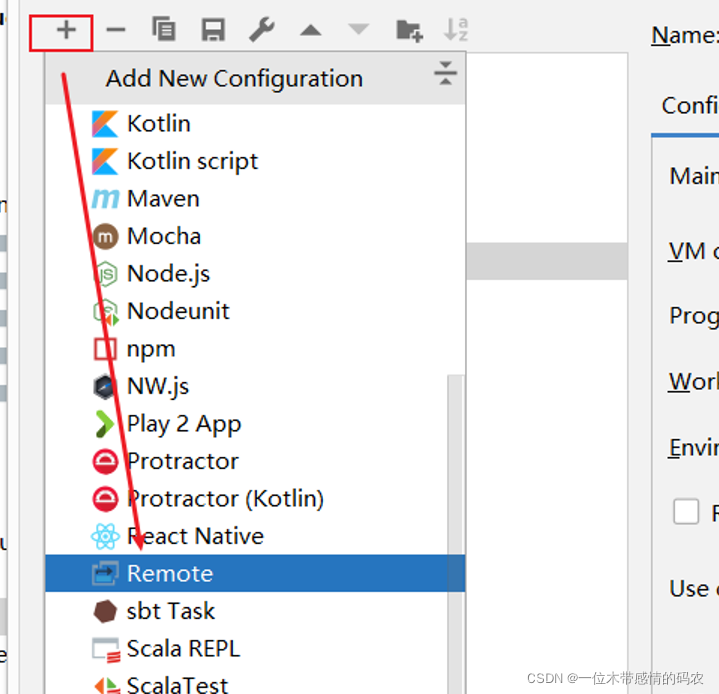Choose React Native configuration type
The height and width of the screenshot is (694, 719).
click(x=195, y=536)
